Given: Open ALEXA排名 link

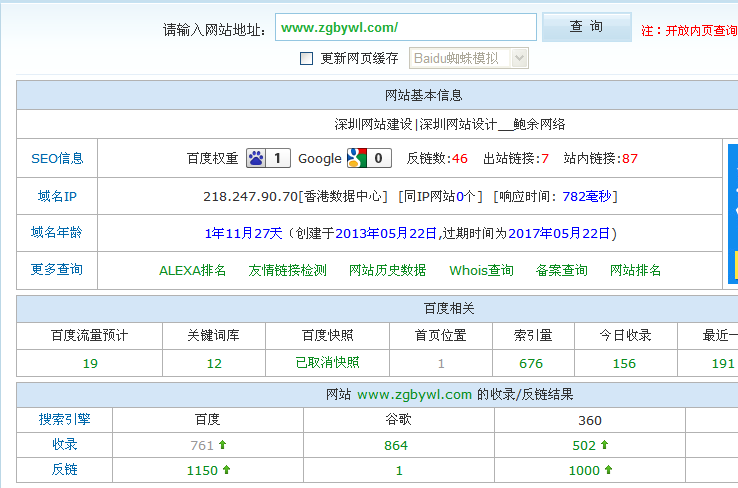Looking at the screenshot, I should point(193,271).
